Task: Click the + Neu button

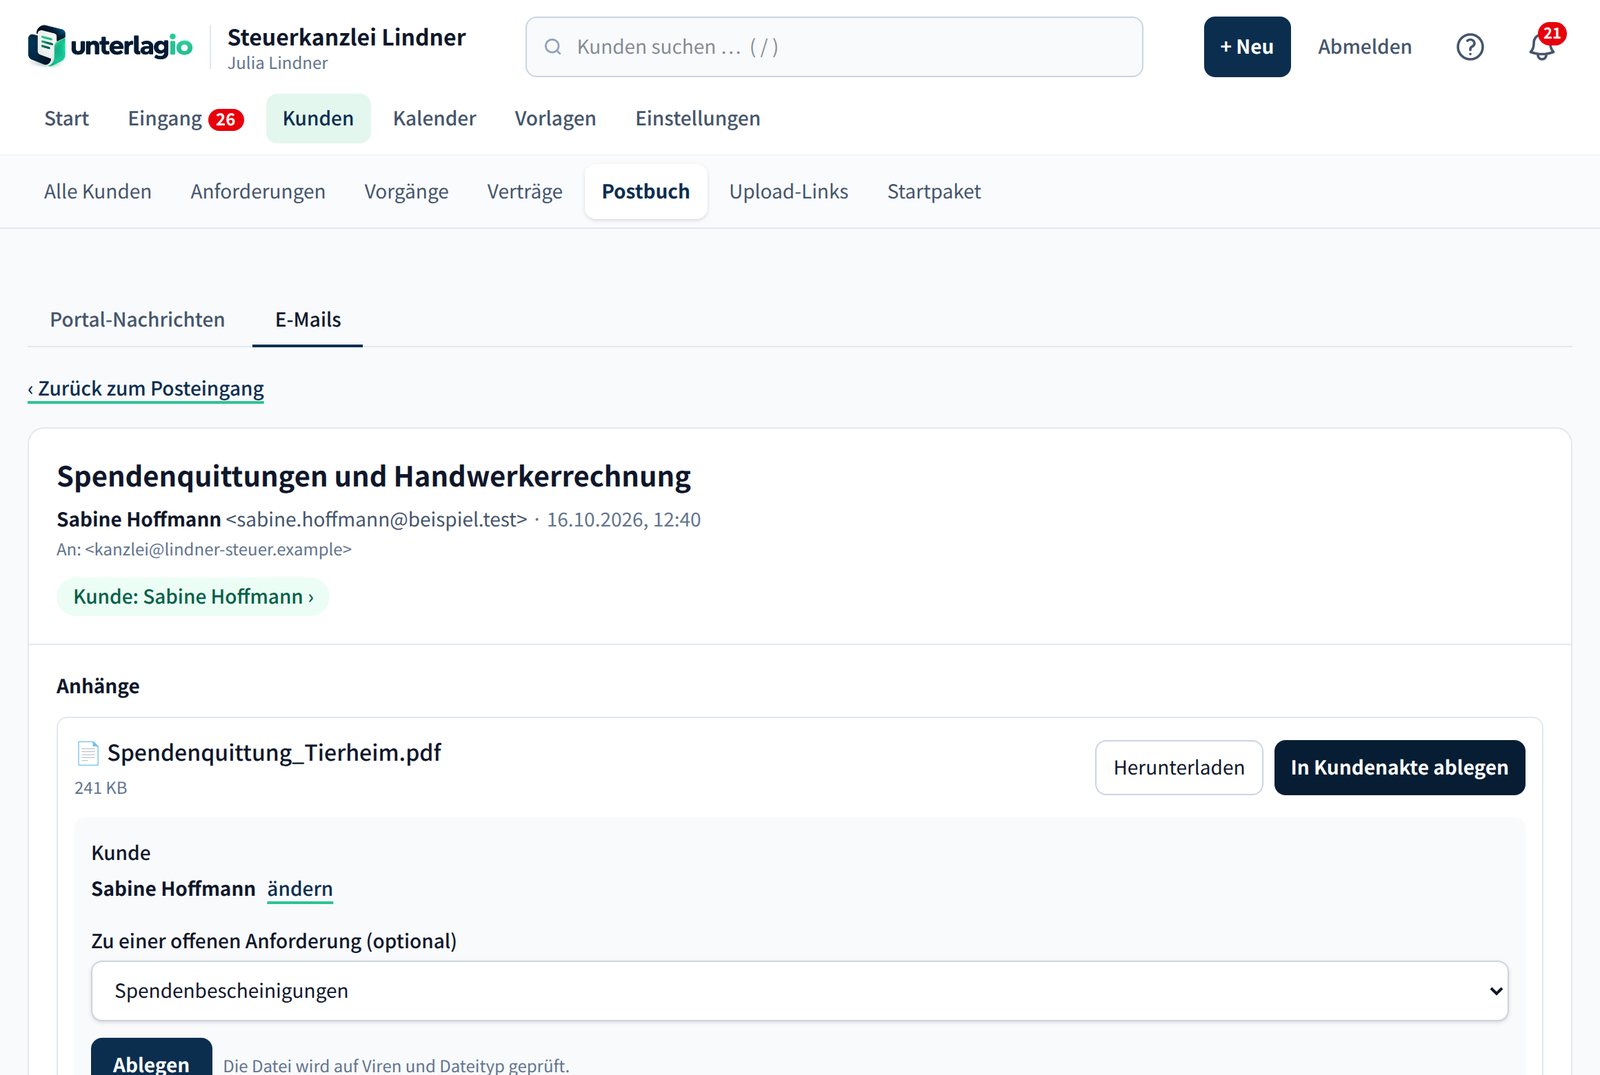Action: [1247, 47]
